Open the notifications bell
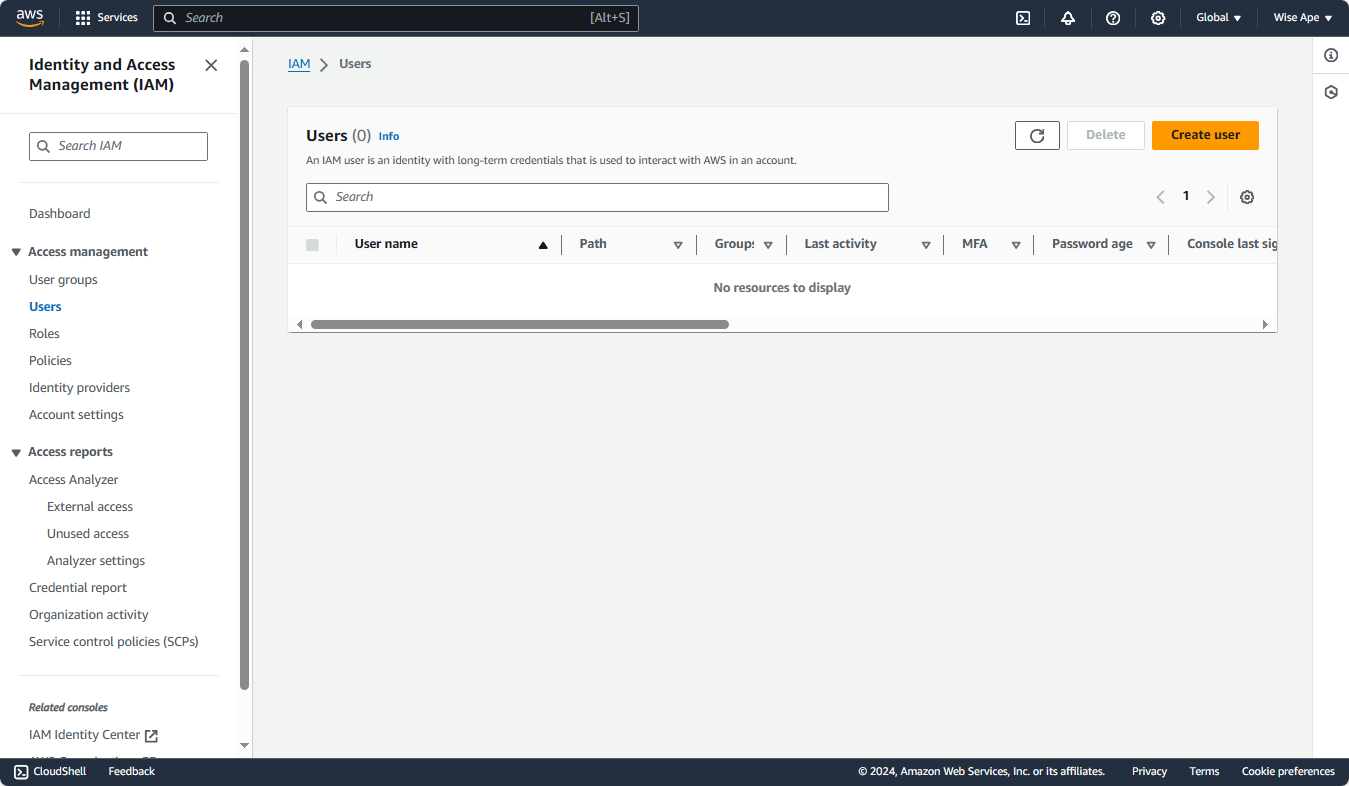The width and height of the screenshot is (1349, 786). coord(1068,18)
